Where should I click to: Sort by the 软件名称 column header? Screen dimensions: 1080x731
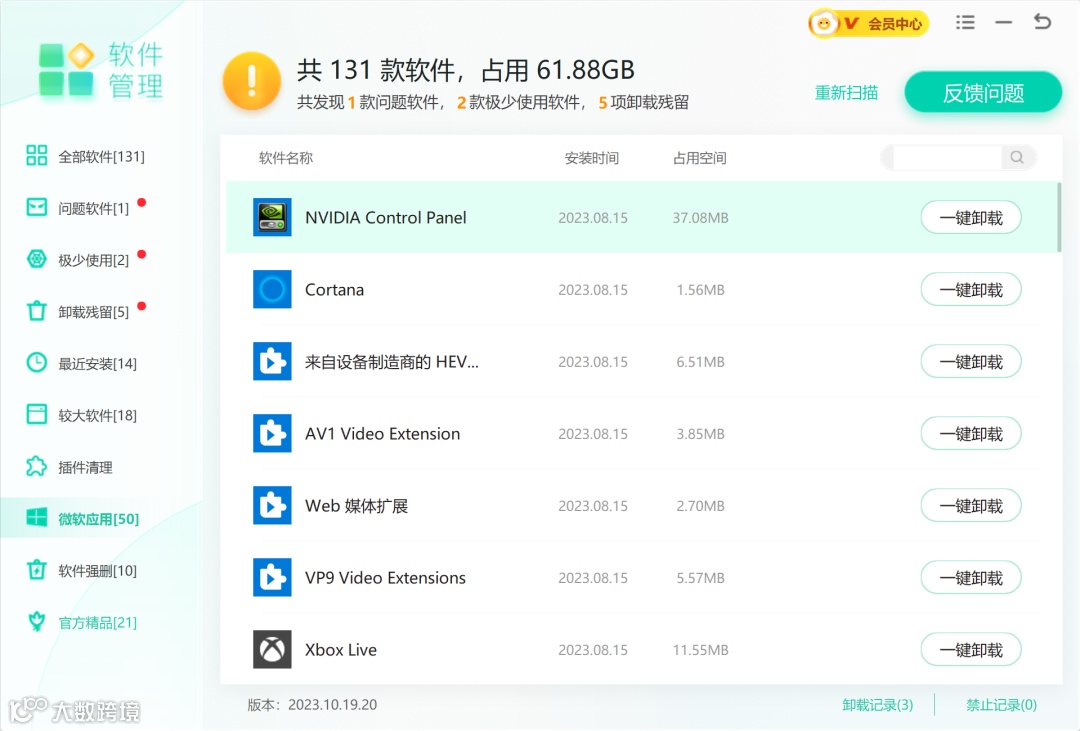[286, 158]
